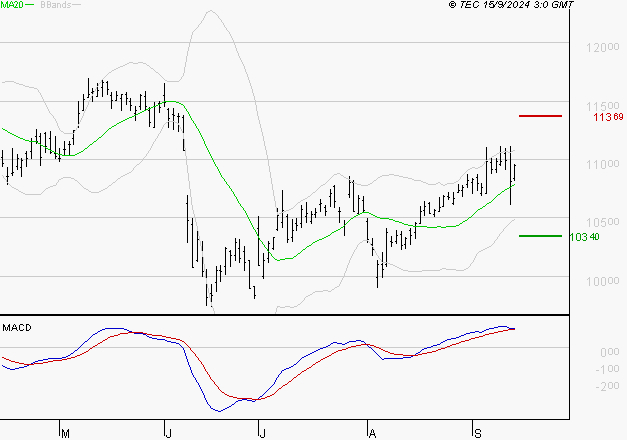This screenshot has width=627, height=440.
Task: Click the 10500 price axis label
Action: click(603, 222)
